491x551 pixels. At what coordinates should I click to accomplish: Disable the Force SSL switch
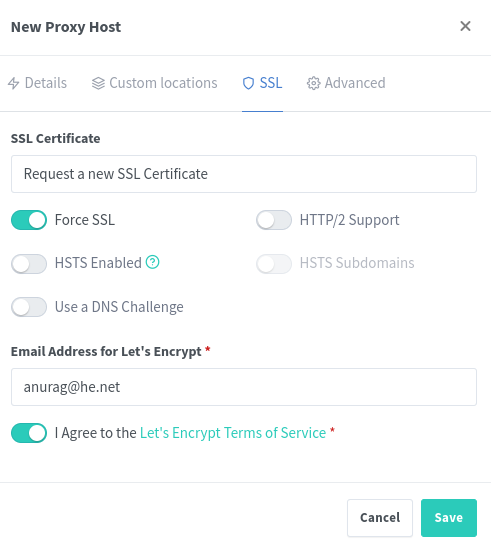coord(29,220)
